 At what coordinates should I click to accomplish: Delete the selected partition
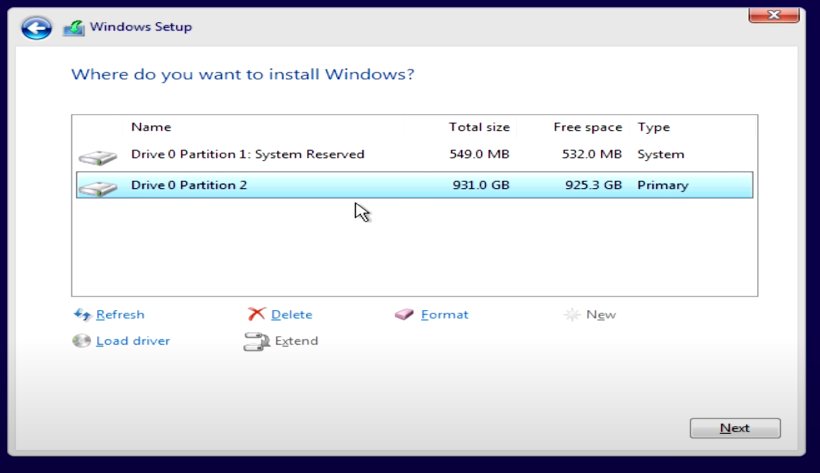tap(292, 314)
